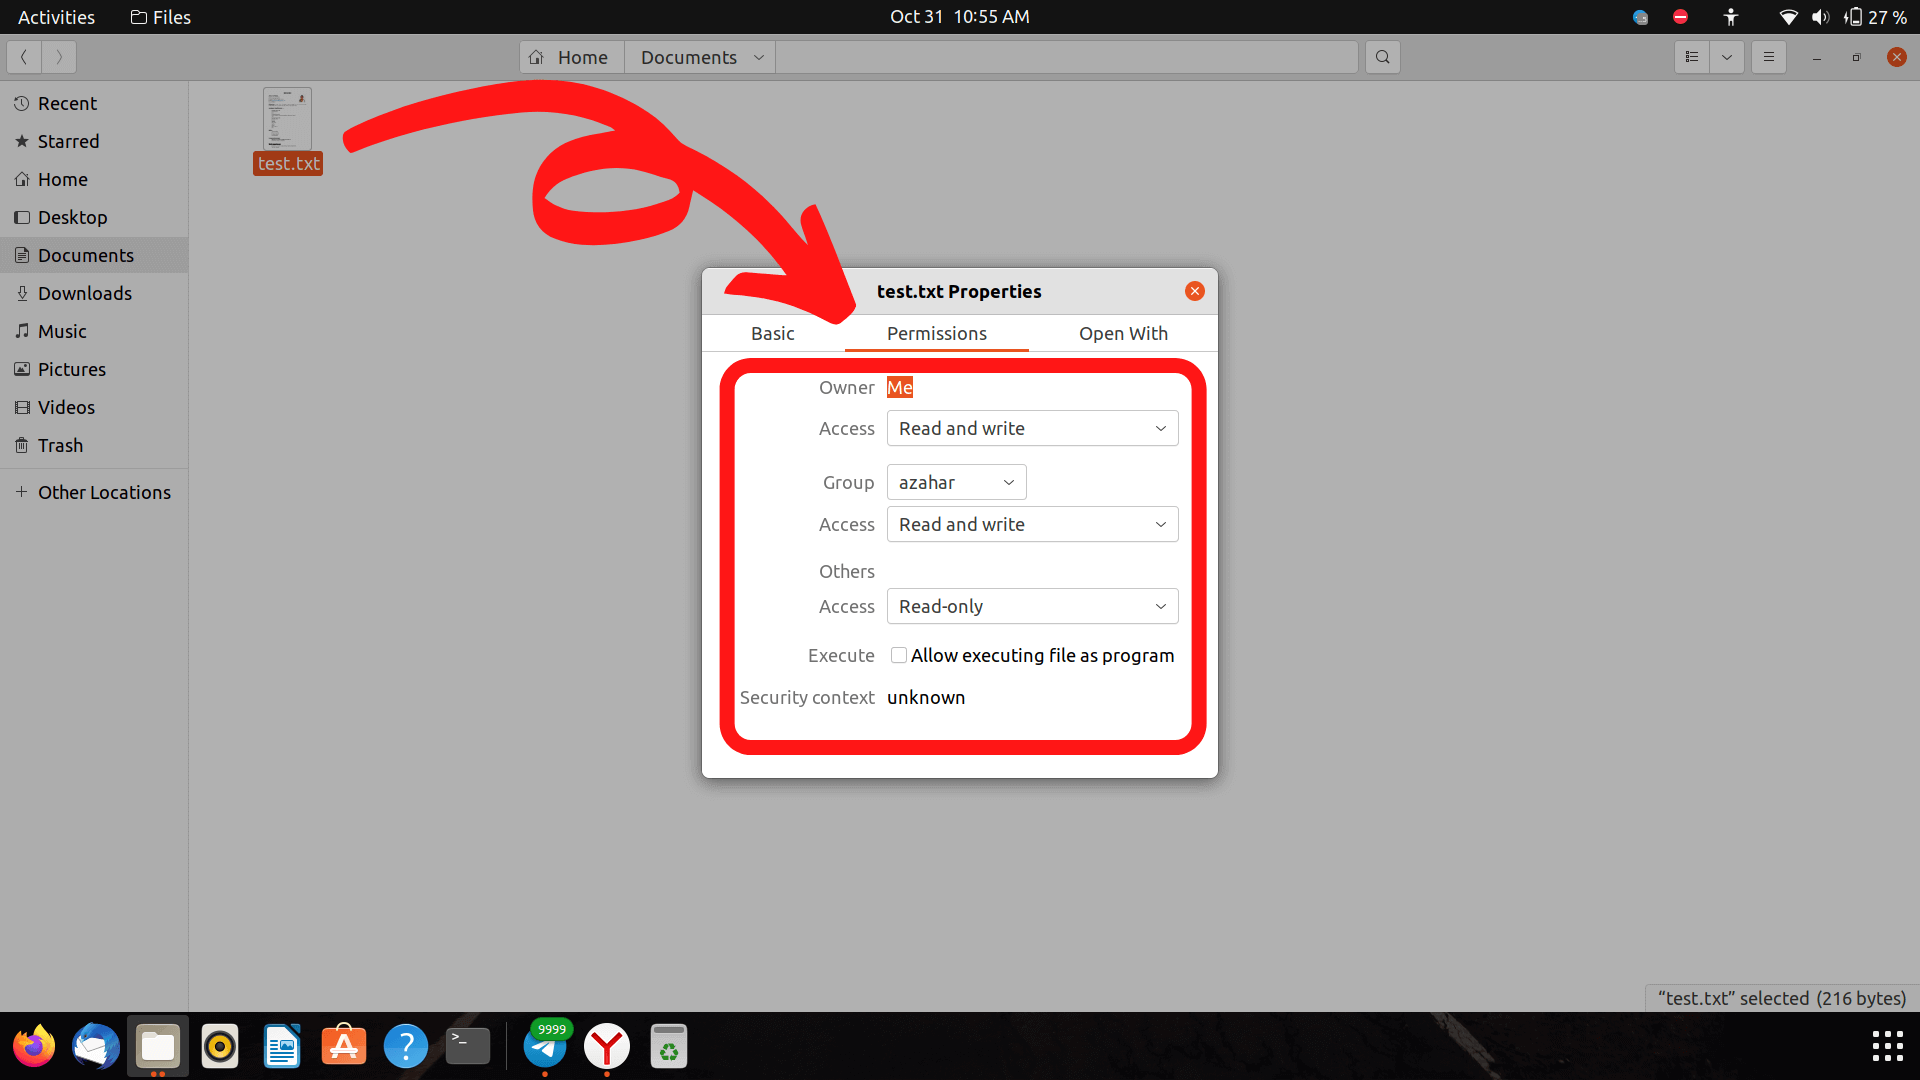
Task: Click the App Grid icon in dock
Action: pyautogui.click(x=1888, y=1046)
